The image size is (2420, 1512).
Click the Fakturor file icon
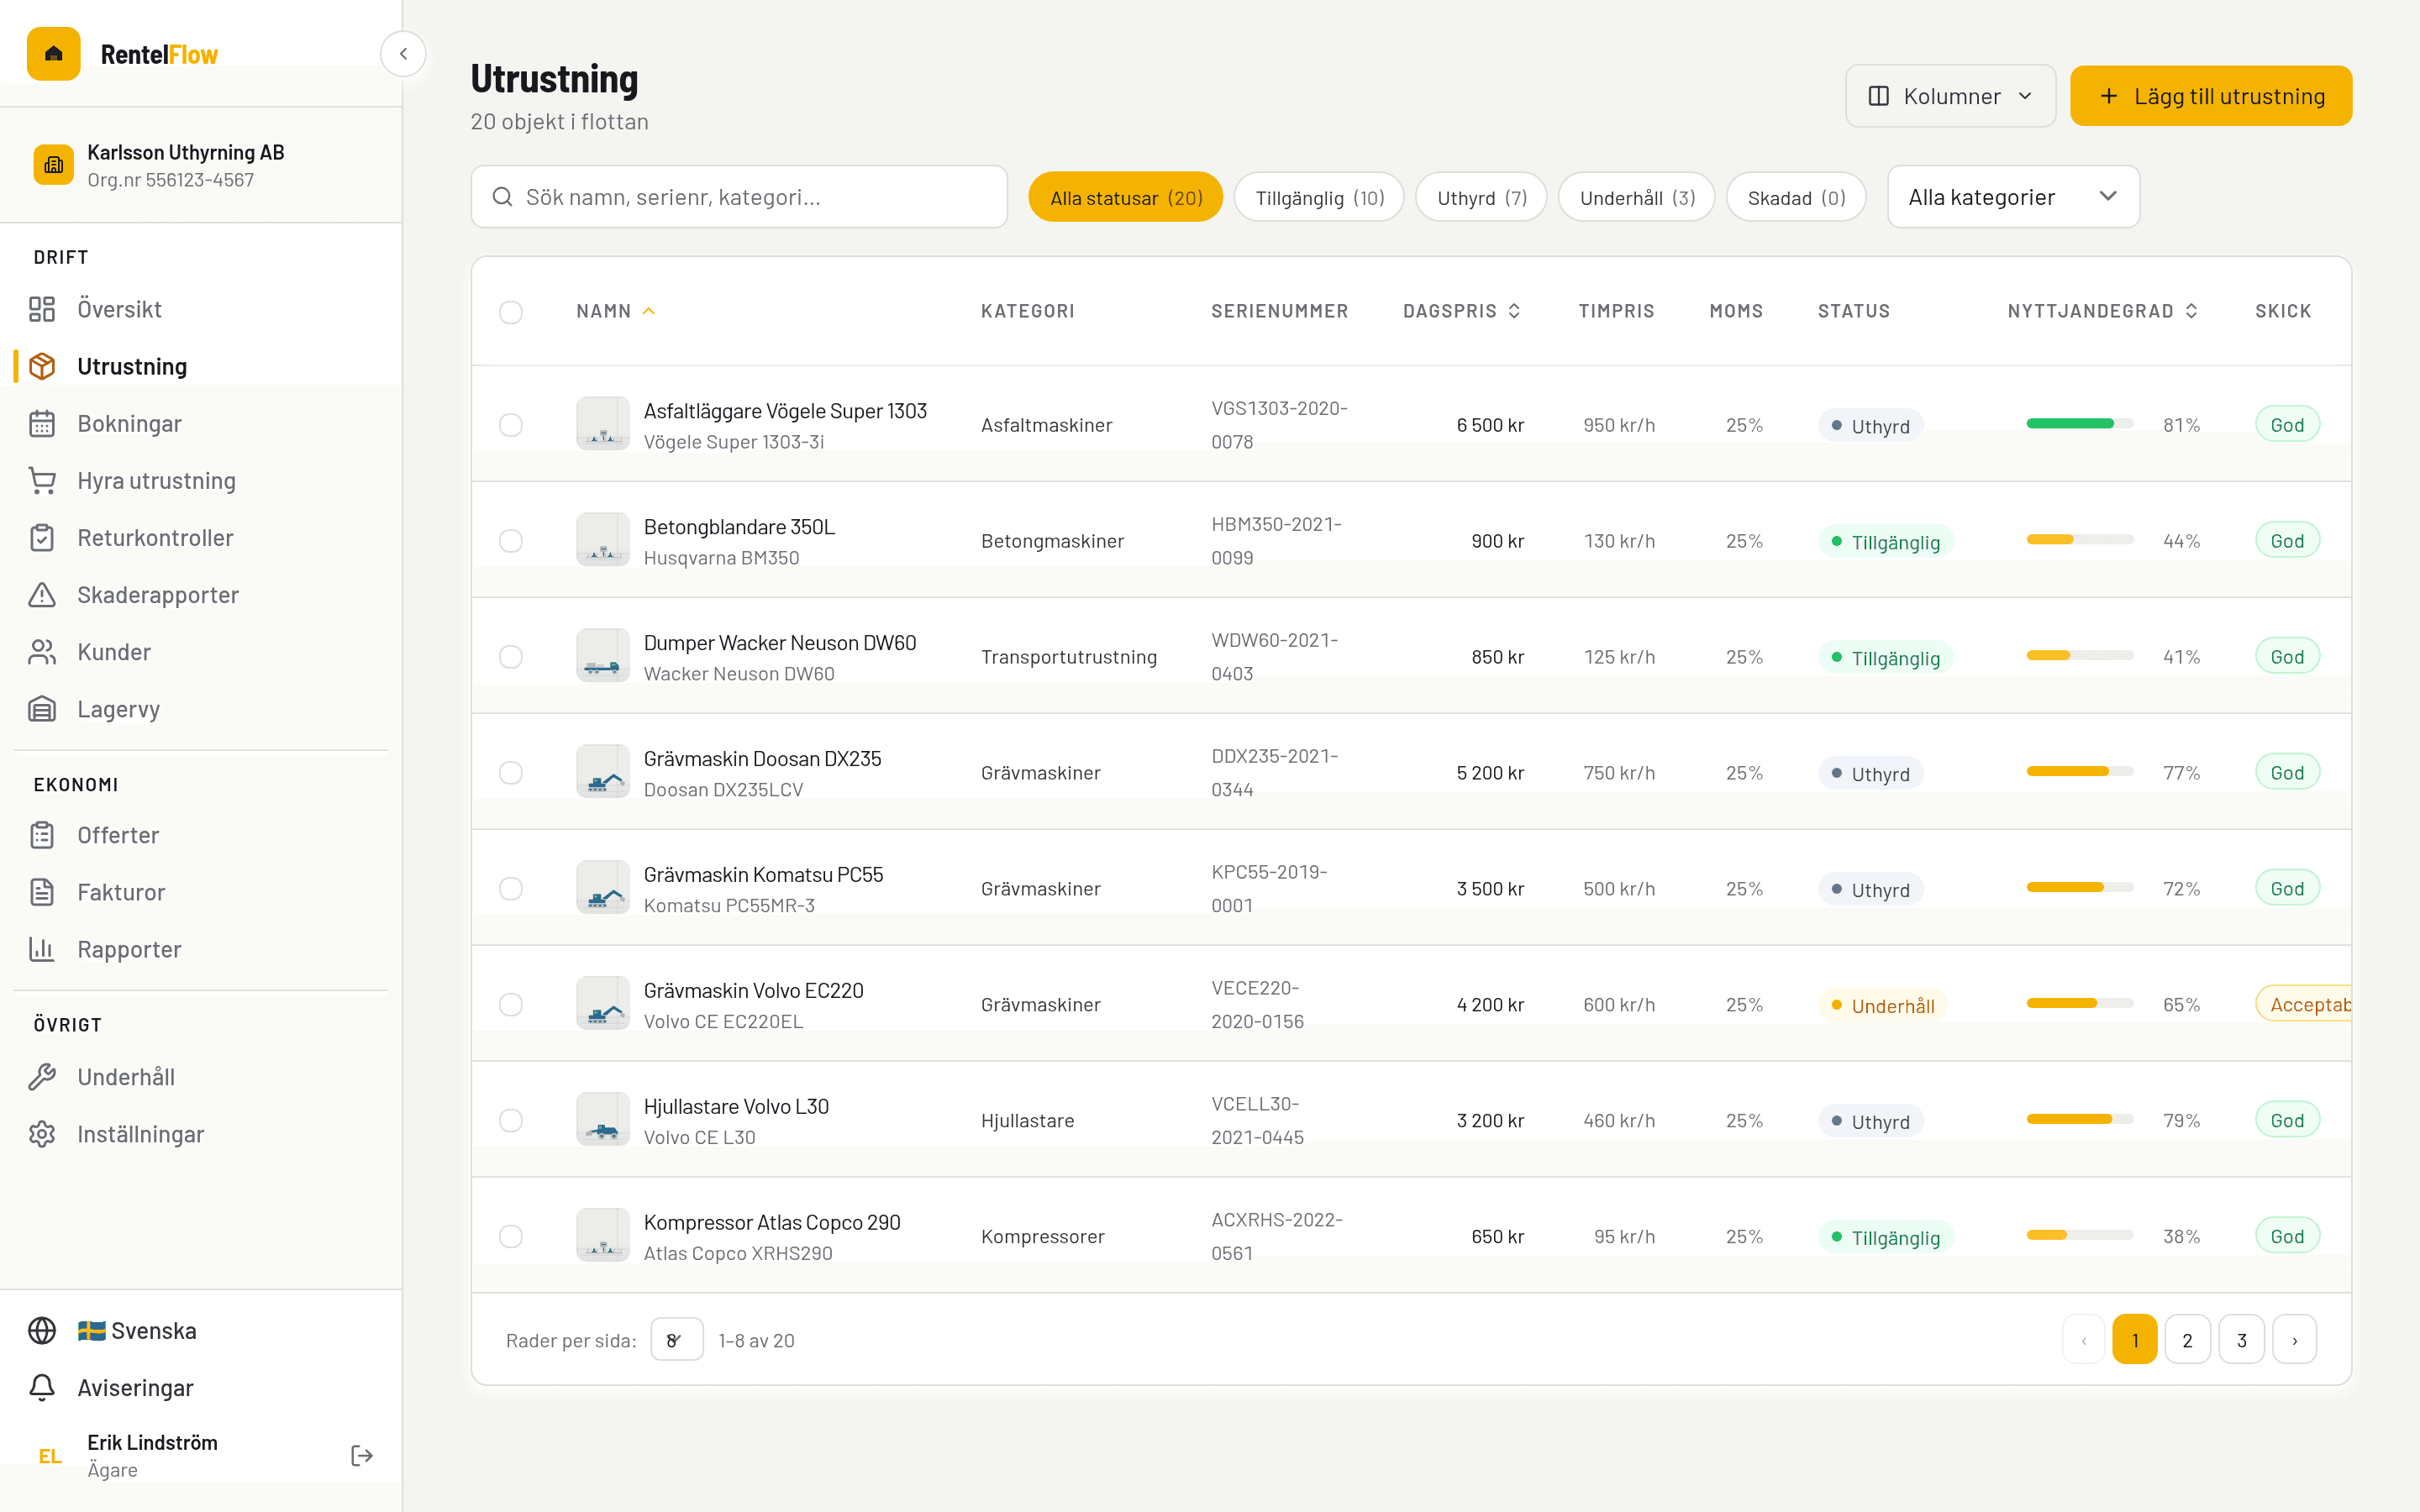pos(42,891)
